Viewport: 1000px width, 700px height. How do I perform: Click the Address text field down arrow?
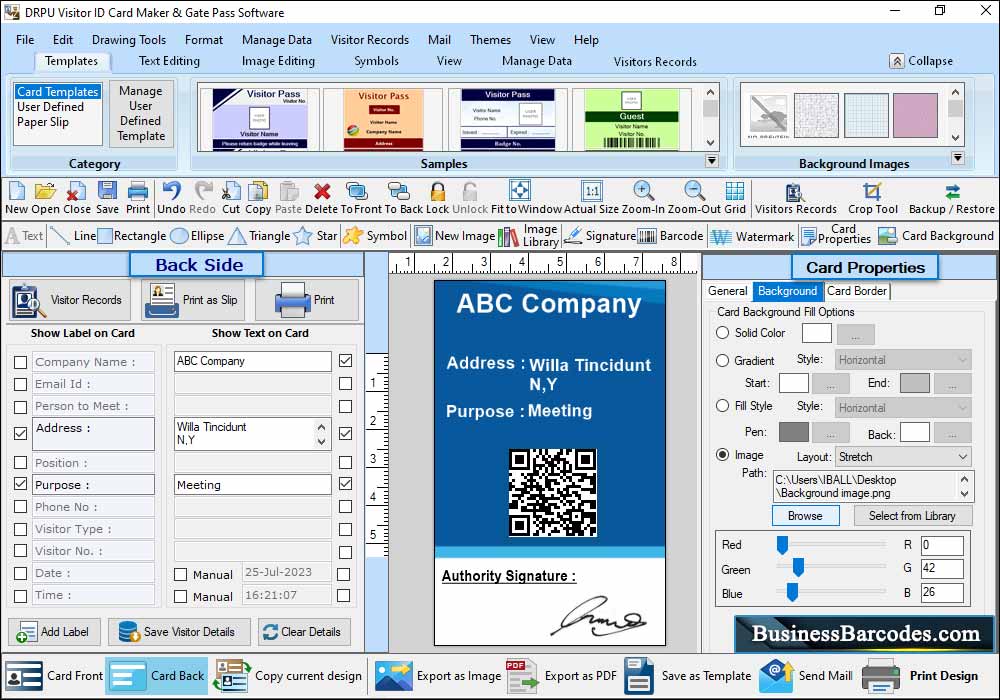click(321, 441)
